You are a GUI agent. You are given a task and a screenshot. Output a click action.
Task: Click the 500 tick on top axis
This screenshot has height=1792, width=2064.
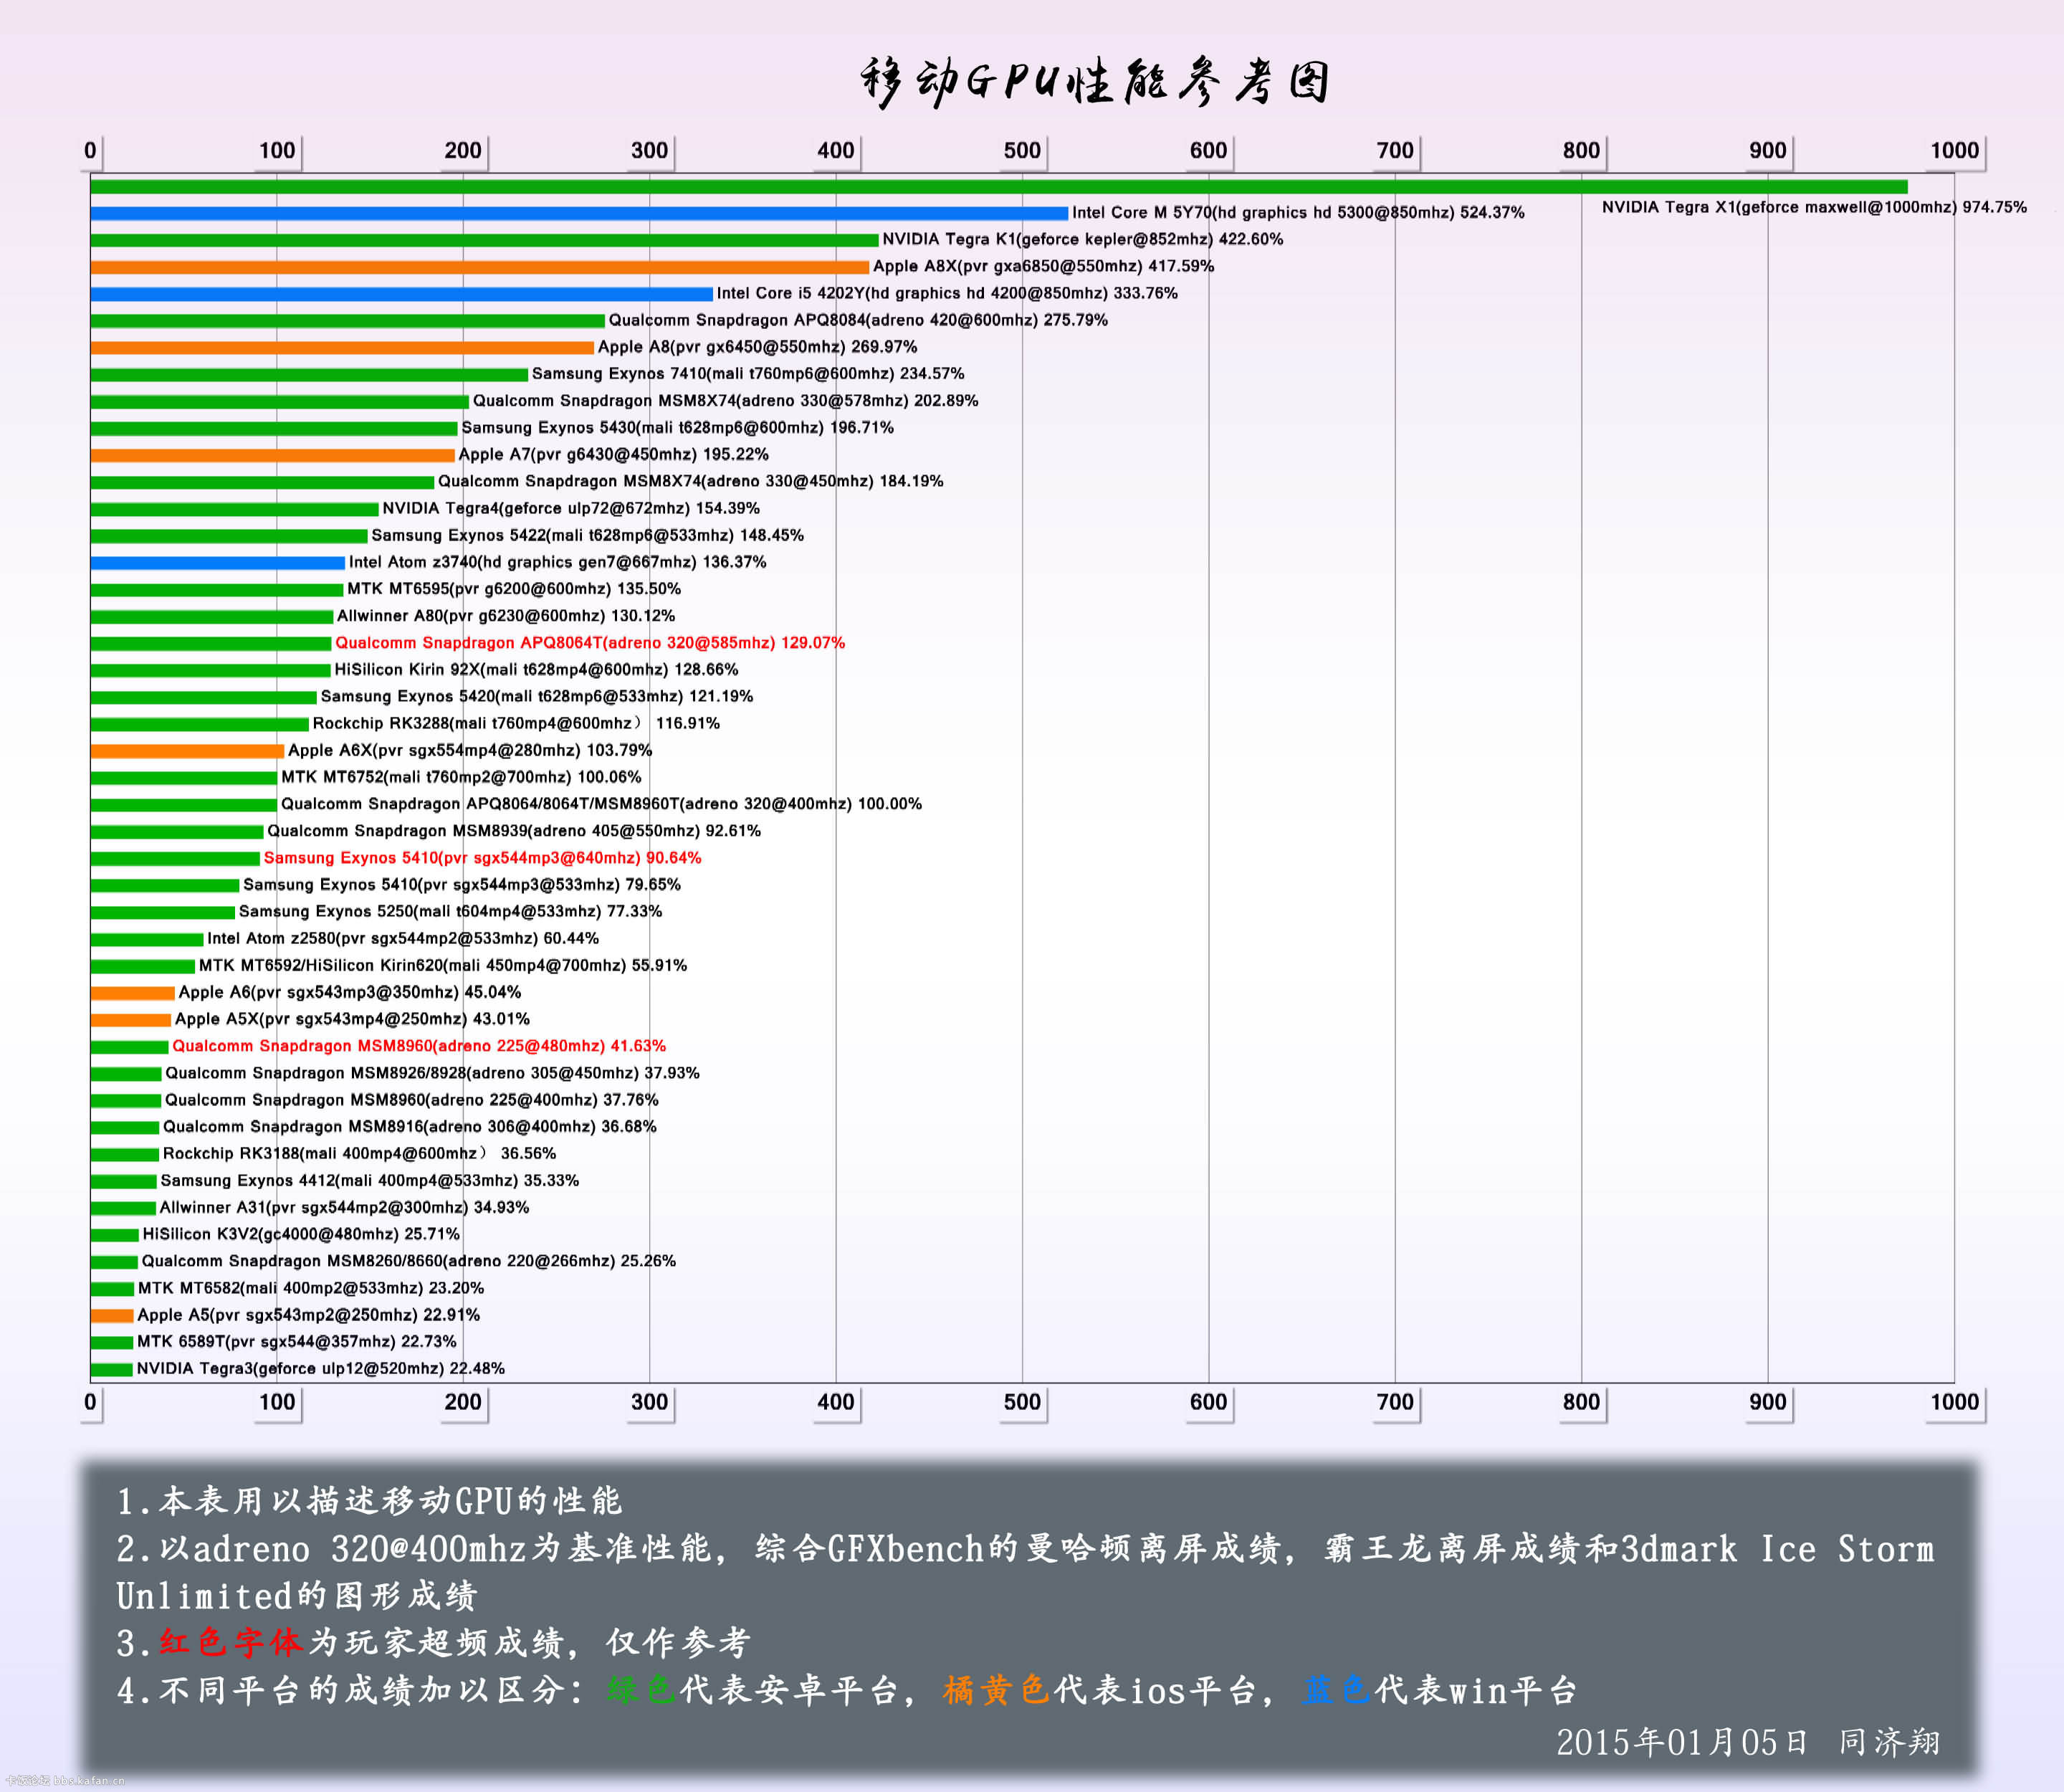[1022, 151]
